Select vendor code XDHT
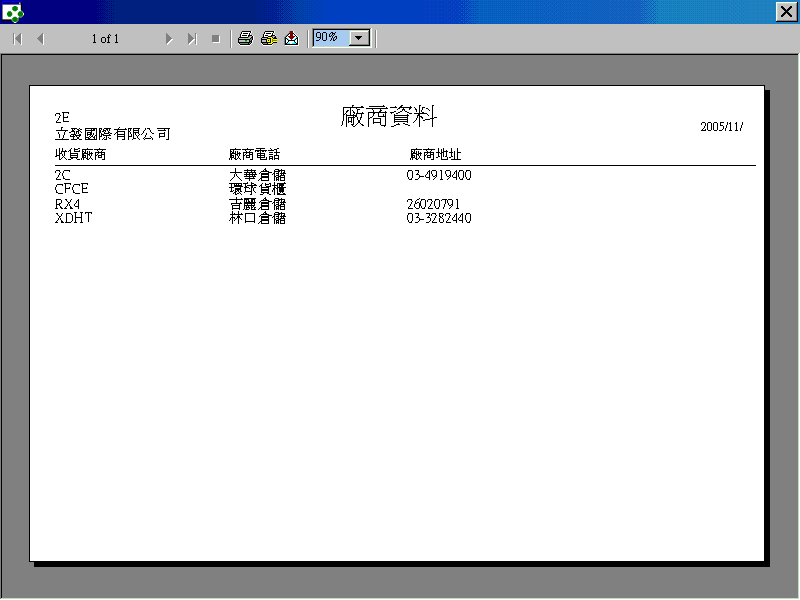800x600 pixels. (73, 218)
